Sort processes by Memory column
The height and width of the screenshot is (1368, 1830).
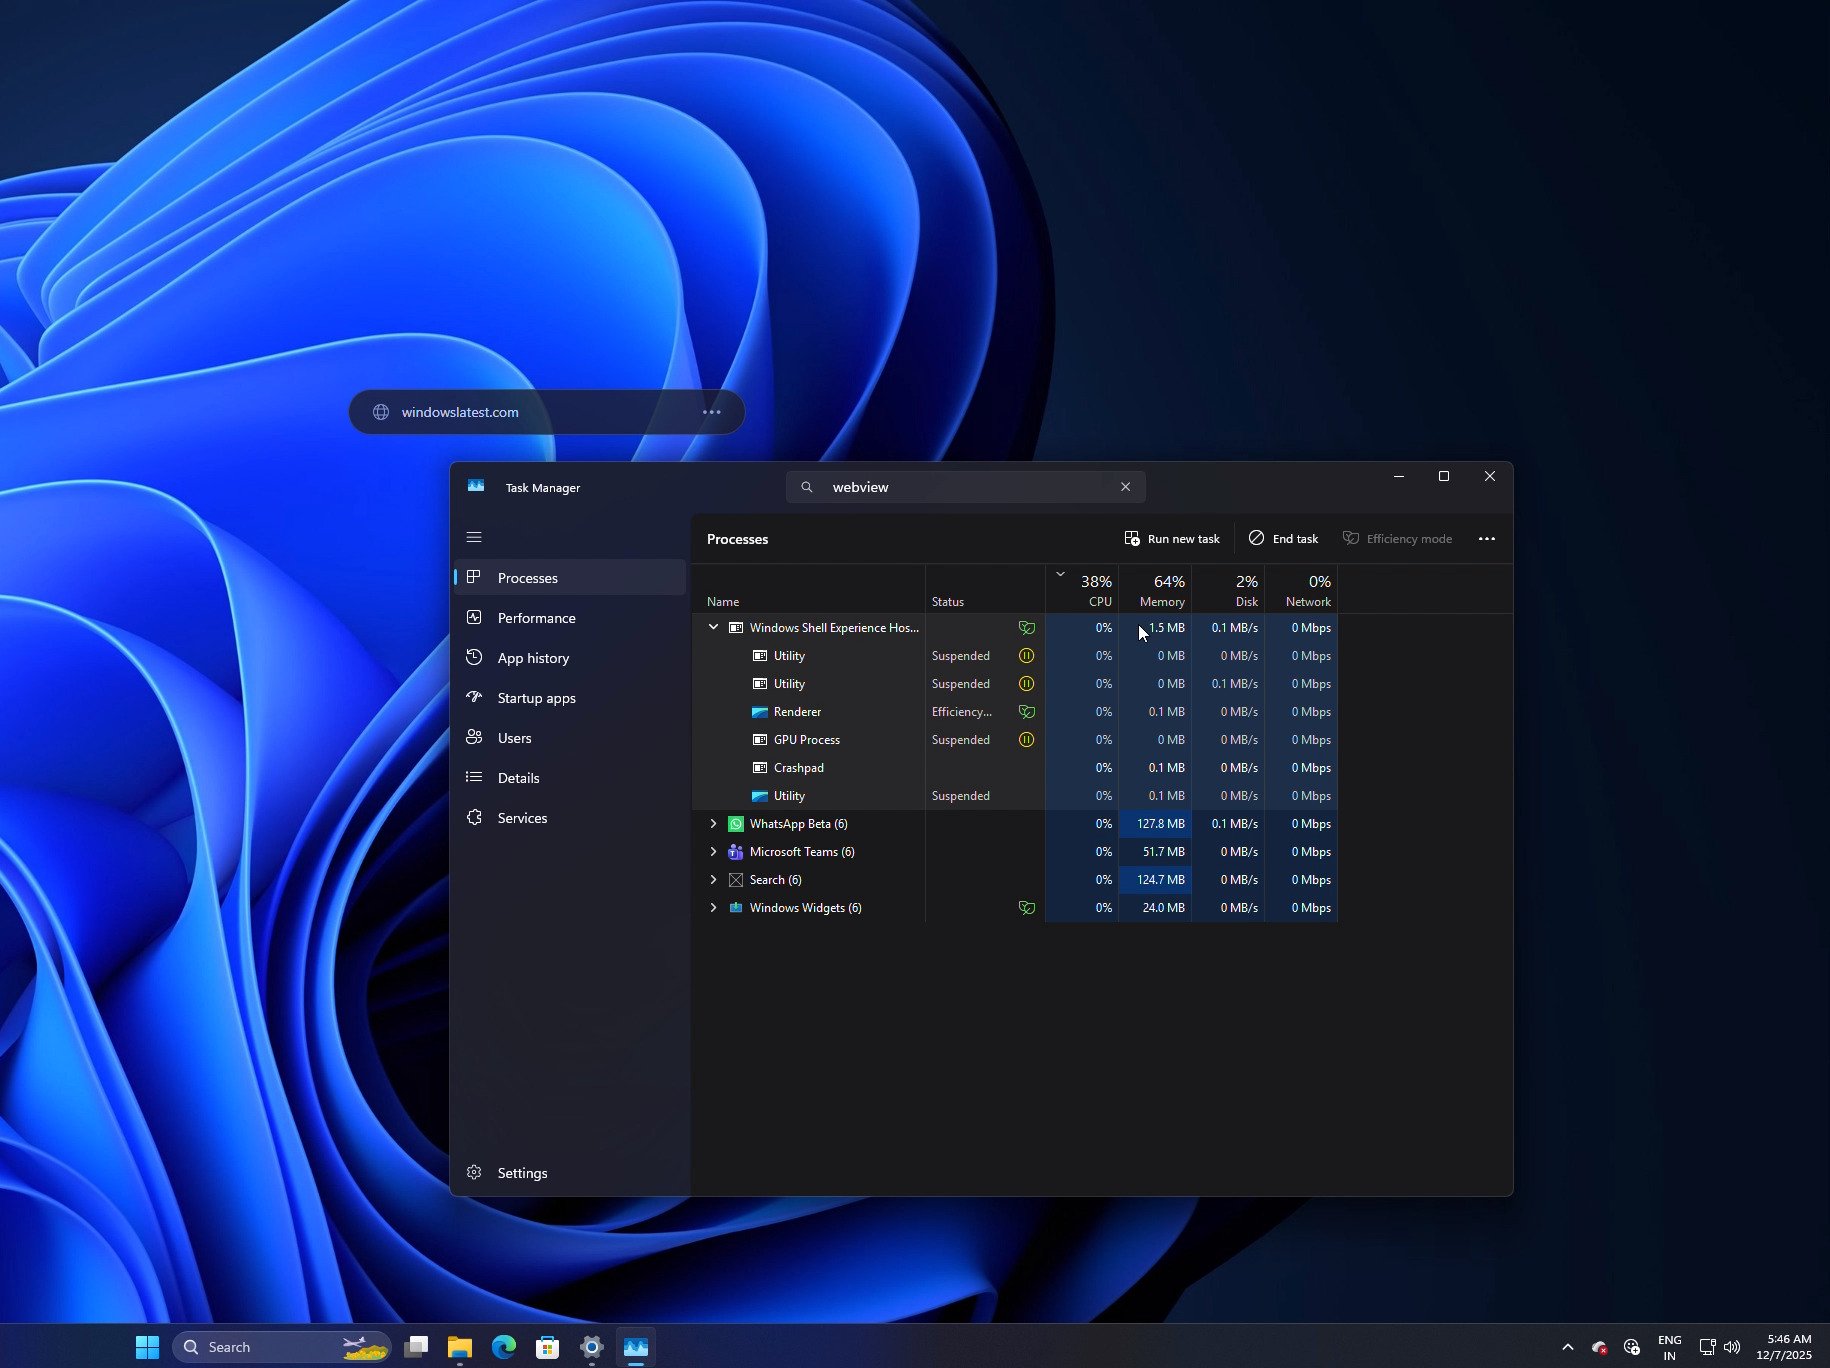coord(1160,590)
